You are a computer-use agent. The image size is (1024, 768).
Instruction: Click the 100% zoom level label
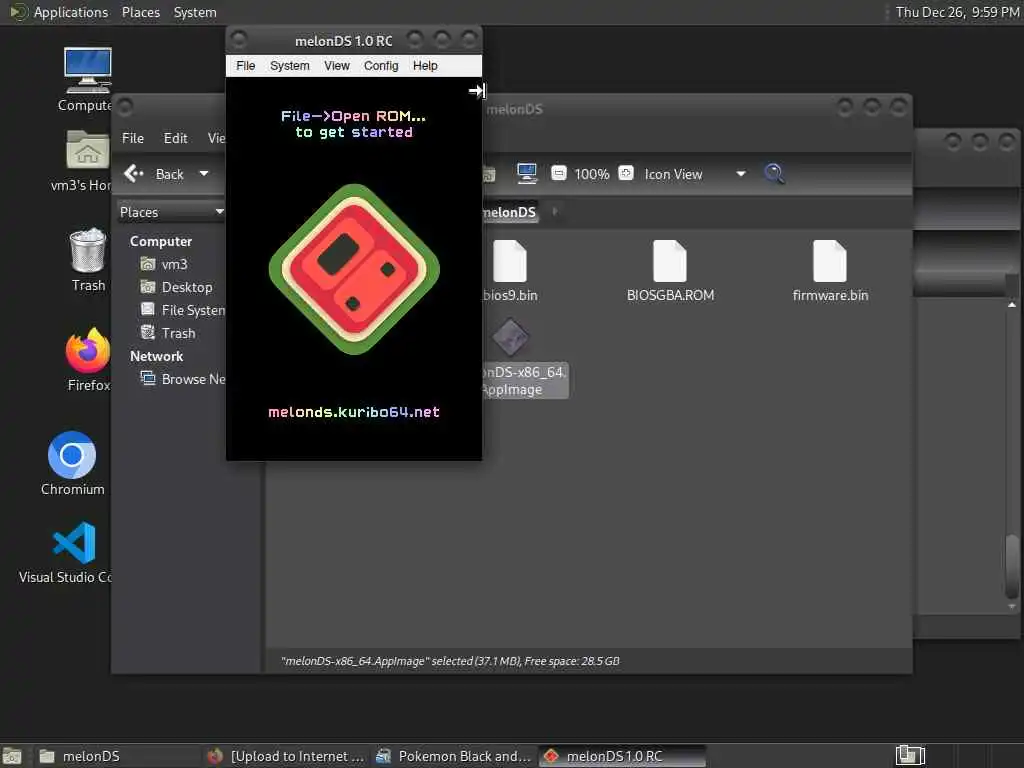pyautogui.click(x=592, y=174)
